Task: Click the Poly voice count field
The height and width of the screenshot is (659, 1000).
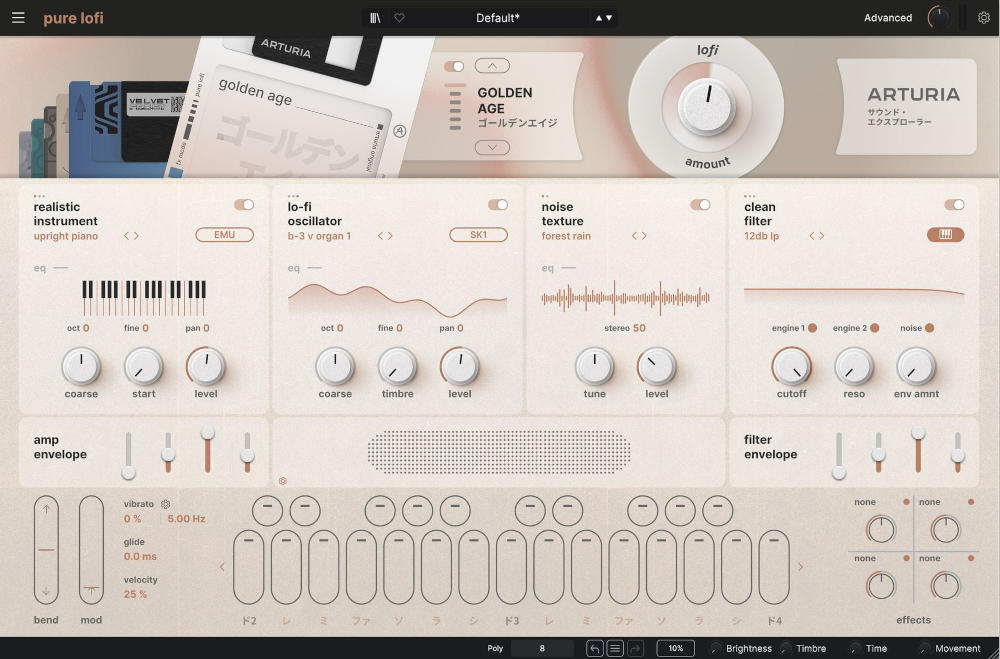Action: coord(542,648)
